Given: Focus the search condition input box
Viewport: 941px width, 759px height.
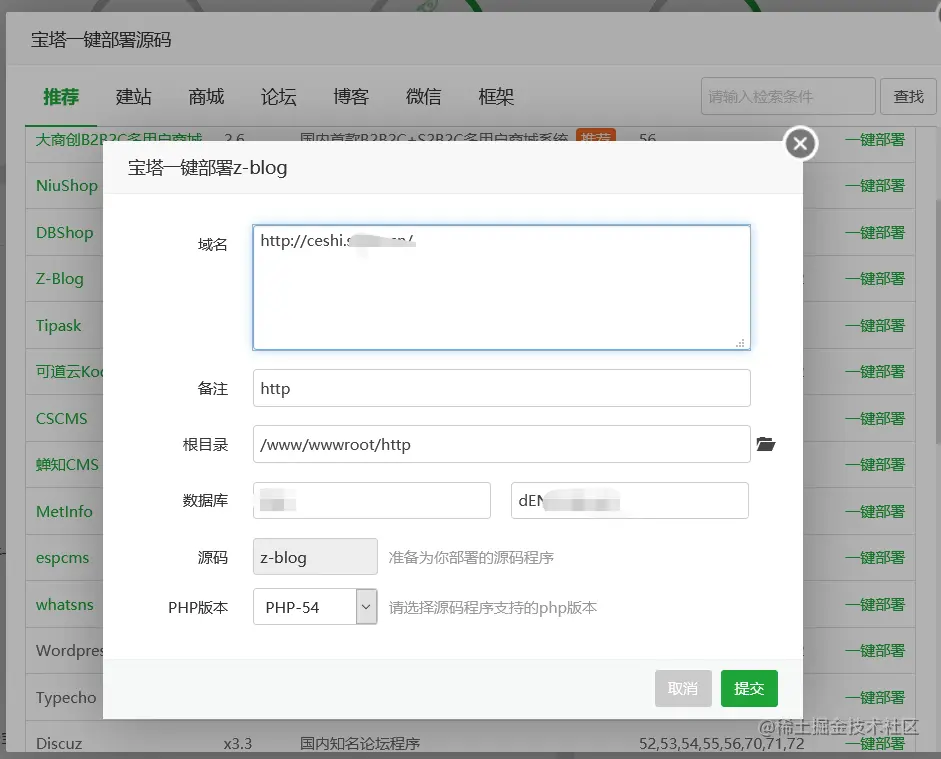Looking at the screenshot, I should pos(788,96).
